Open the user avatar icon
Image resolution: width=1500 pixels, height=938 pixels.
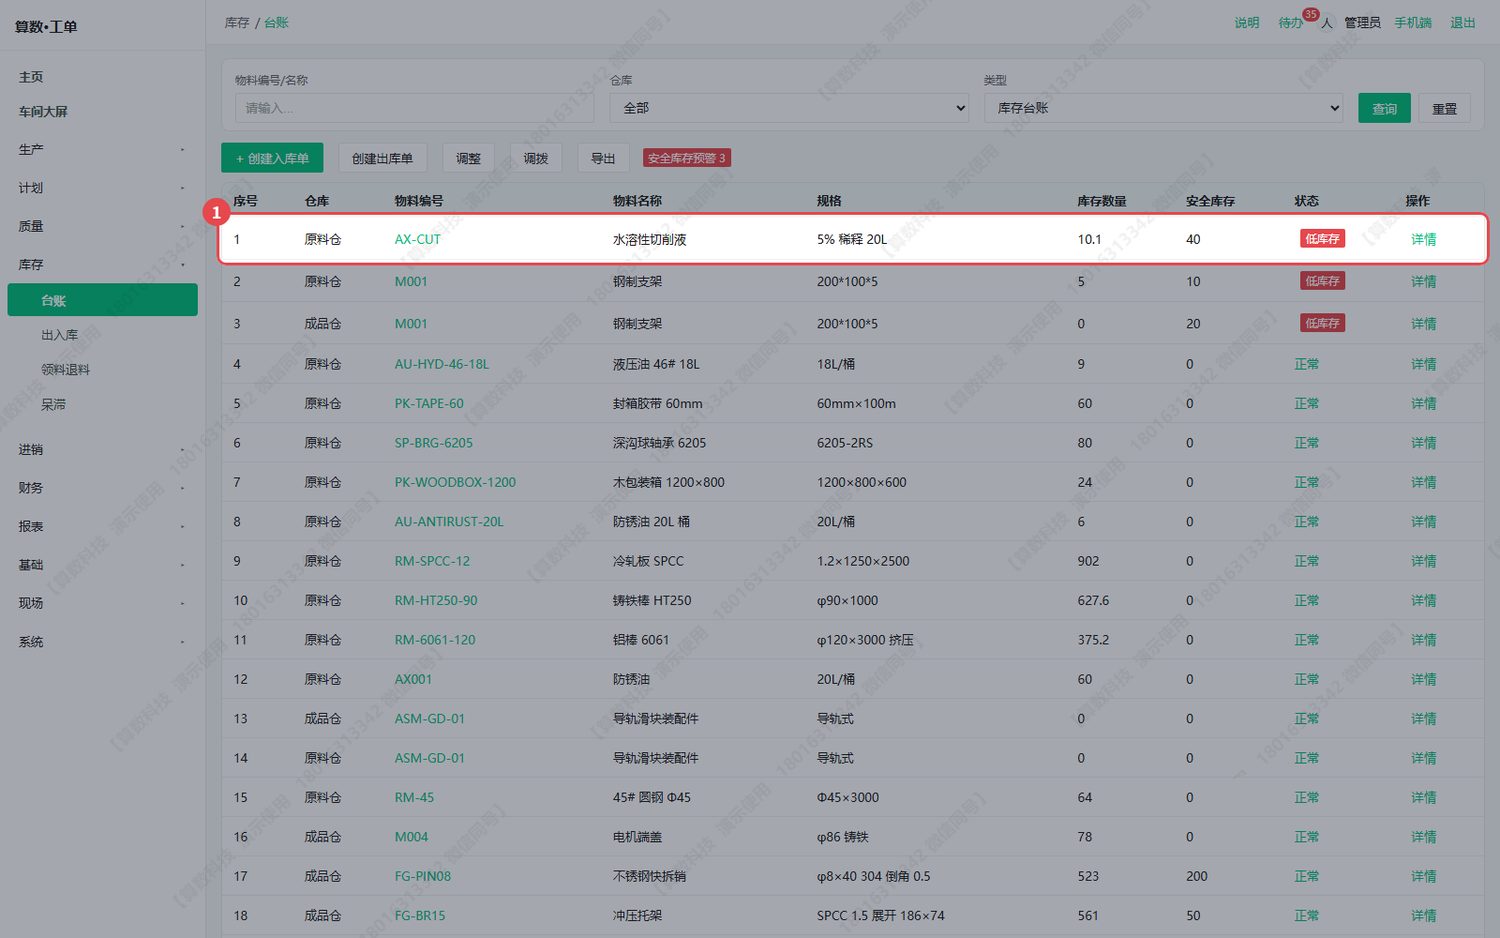pos(1327,23)
